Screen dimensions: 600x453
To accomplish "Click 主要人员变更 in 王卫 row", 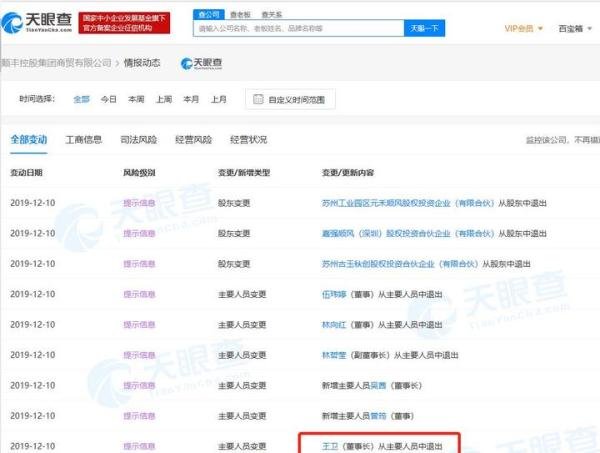I will (x=242, y=446).
